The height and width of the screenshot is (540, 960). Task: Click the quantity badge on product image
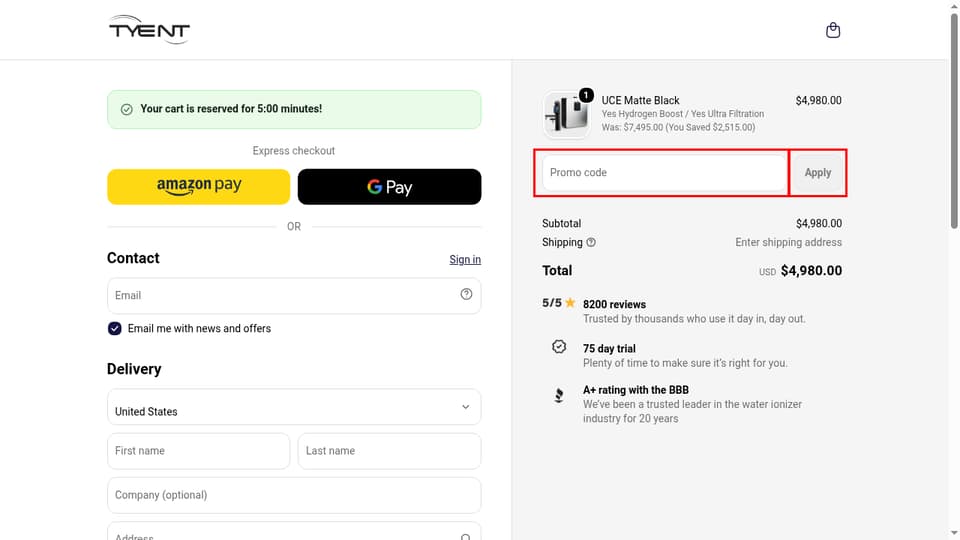pos(586,95)
